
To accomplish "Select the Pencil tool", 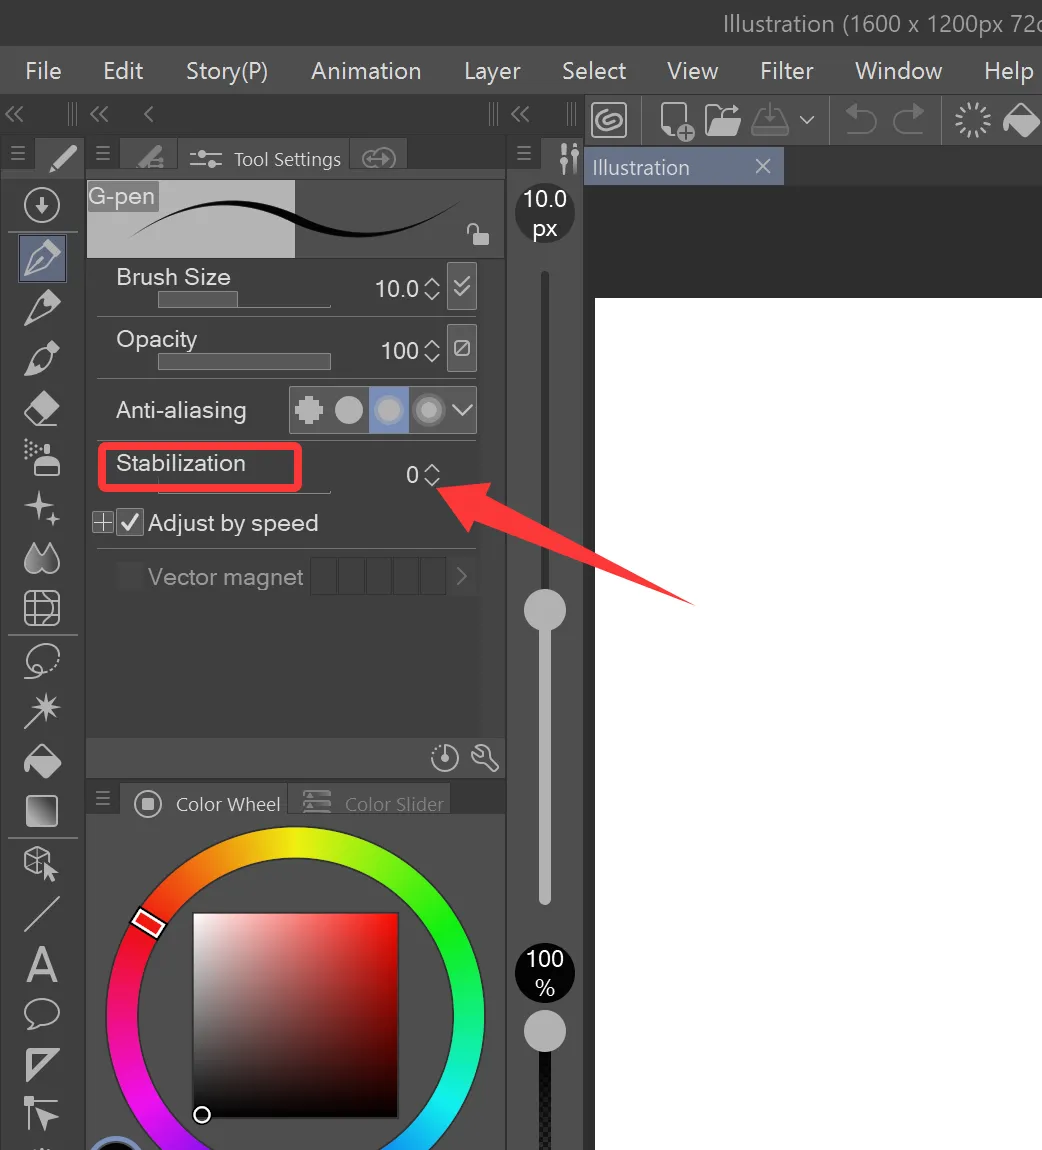I will click(x=42, y=307).
